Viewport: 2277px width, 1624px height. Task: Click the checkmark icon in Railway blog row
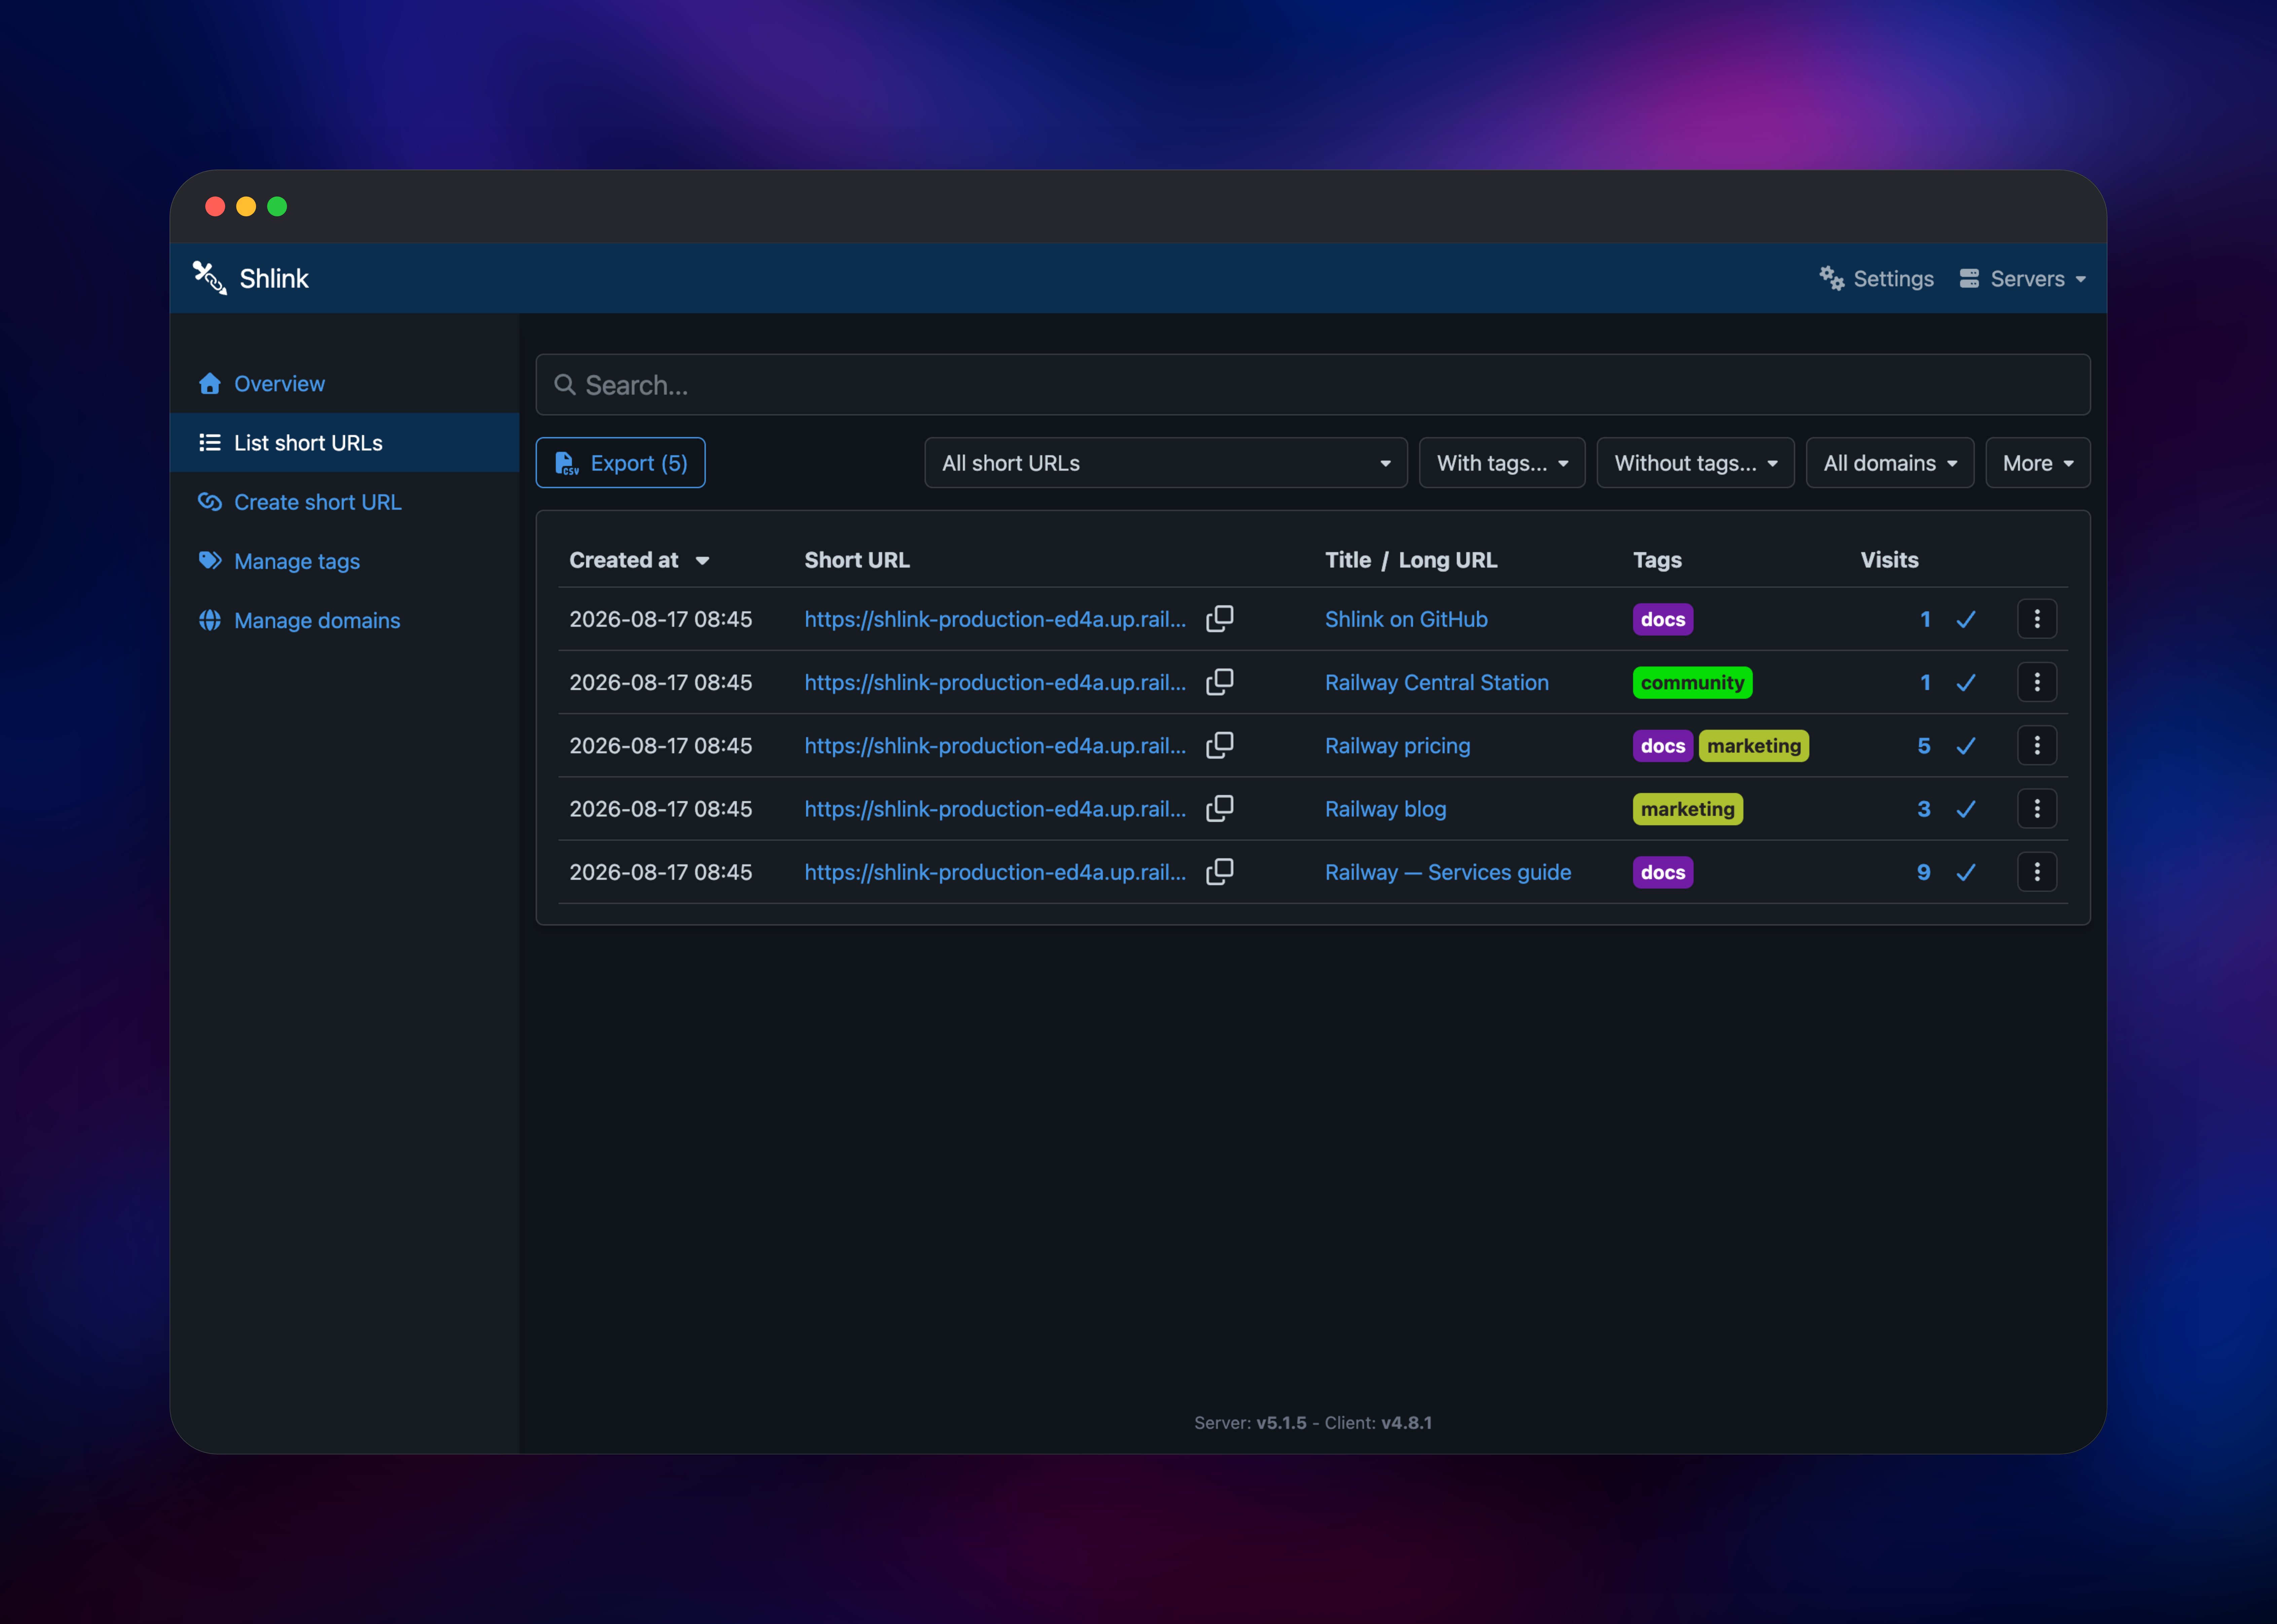point(1966,809)
